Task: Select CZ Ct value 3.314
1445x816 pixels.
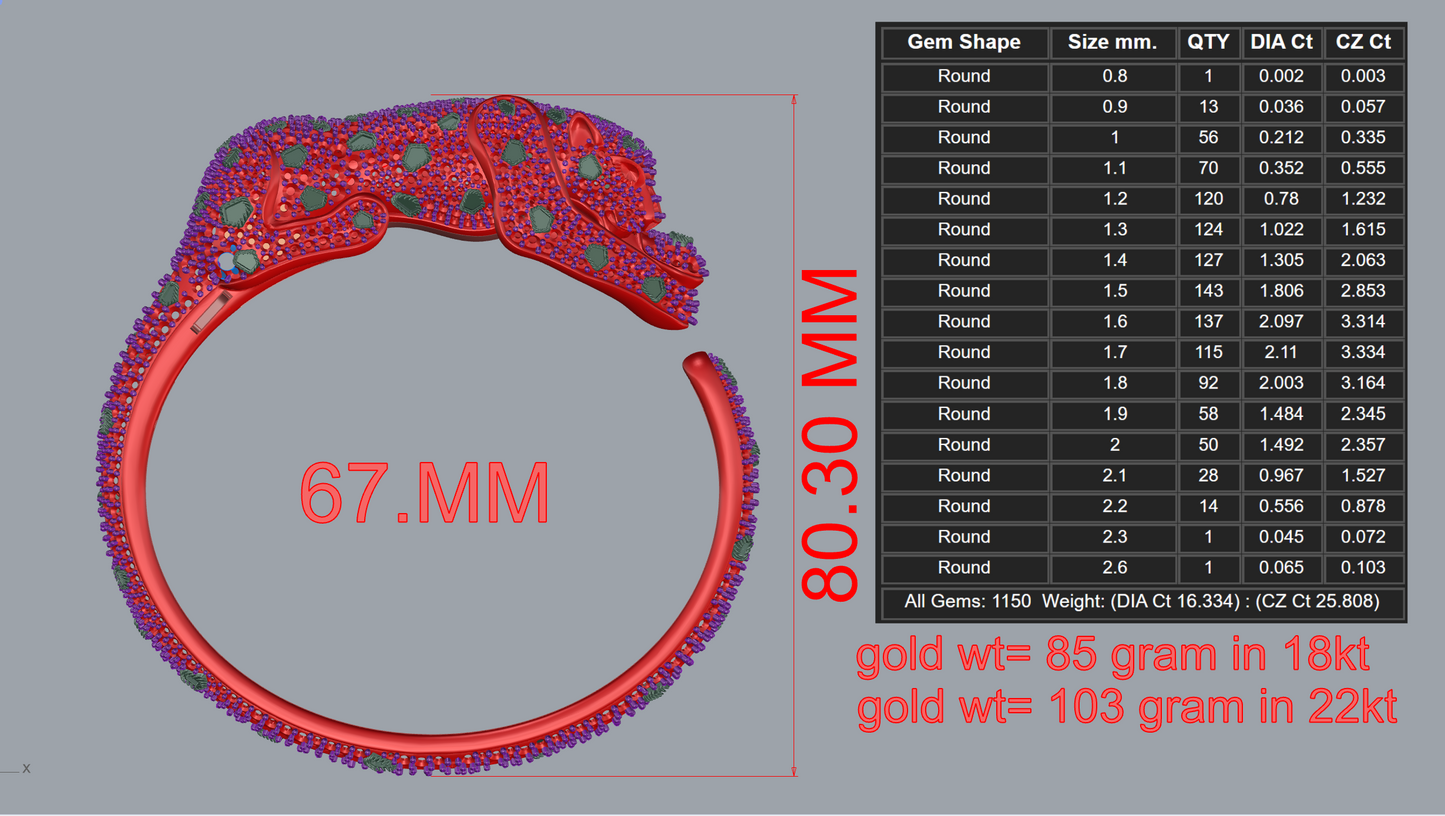Action: pyautogui.click(x=1363, y=322)
